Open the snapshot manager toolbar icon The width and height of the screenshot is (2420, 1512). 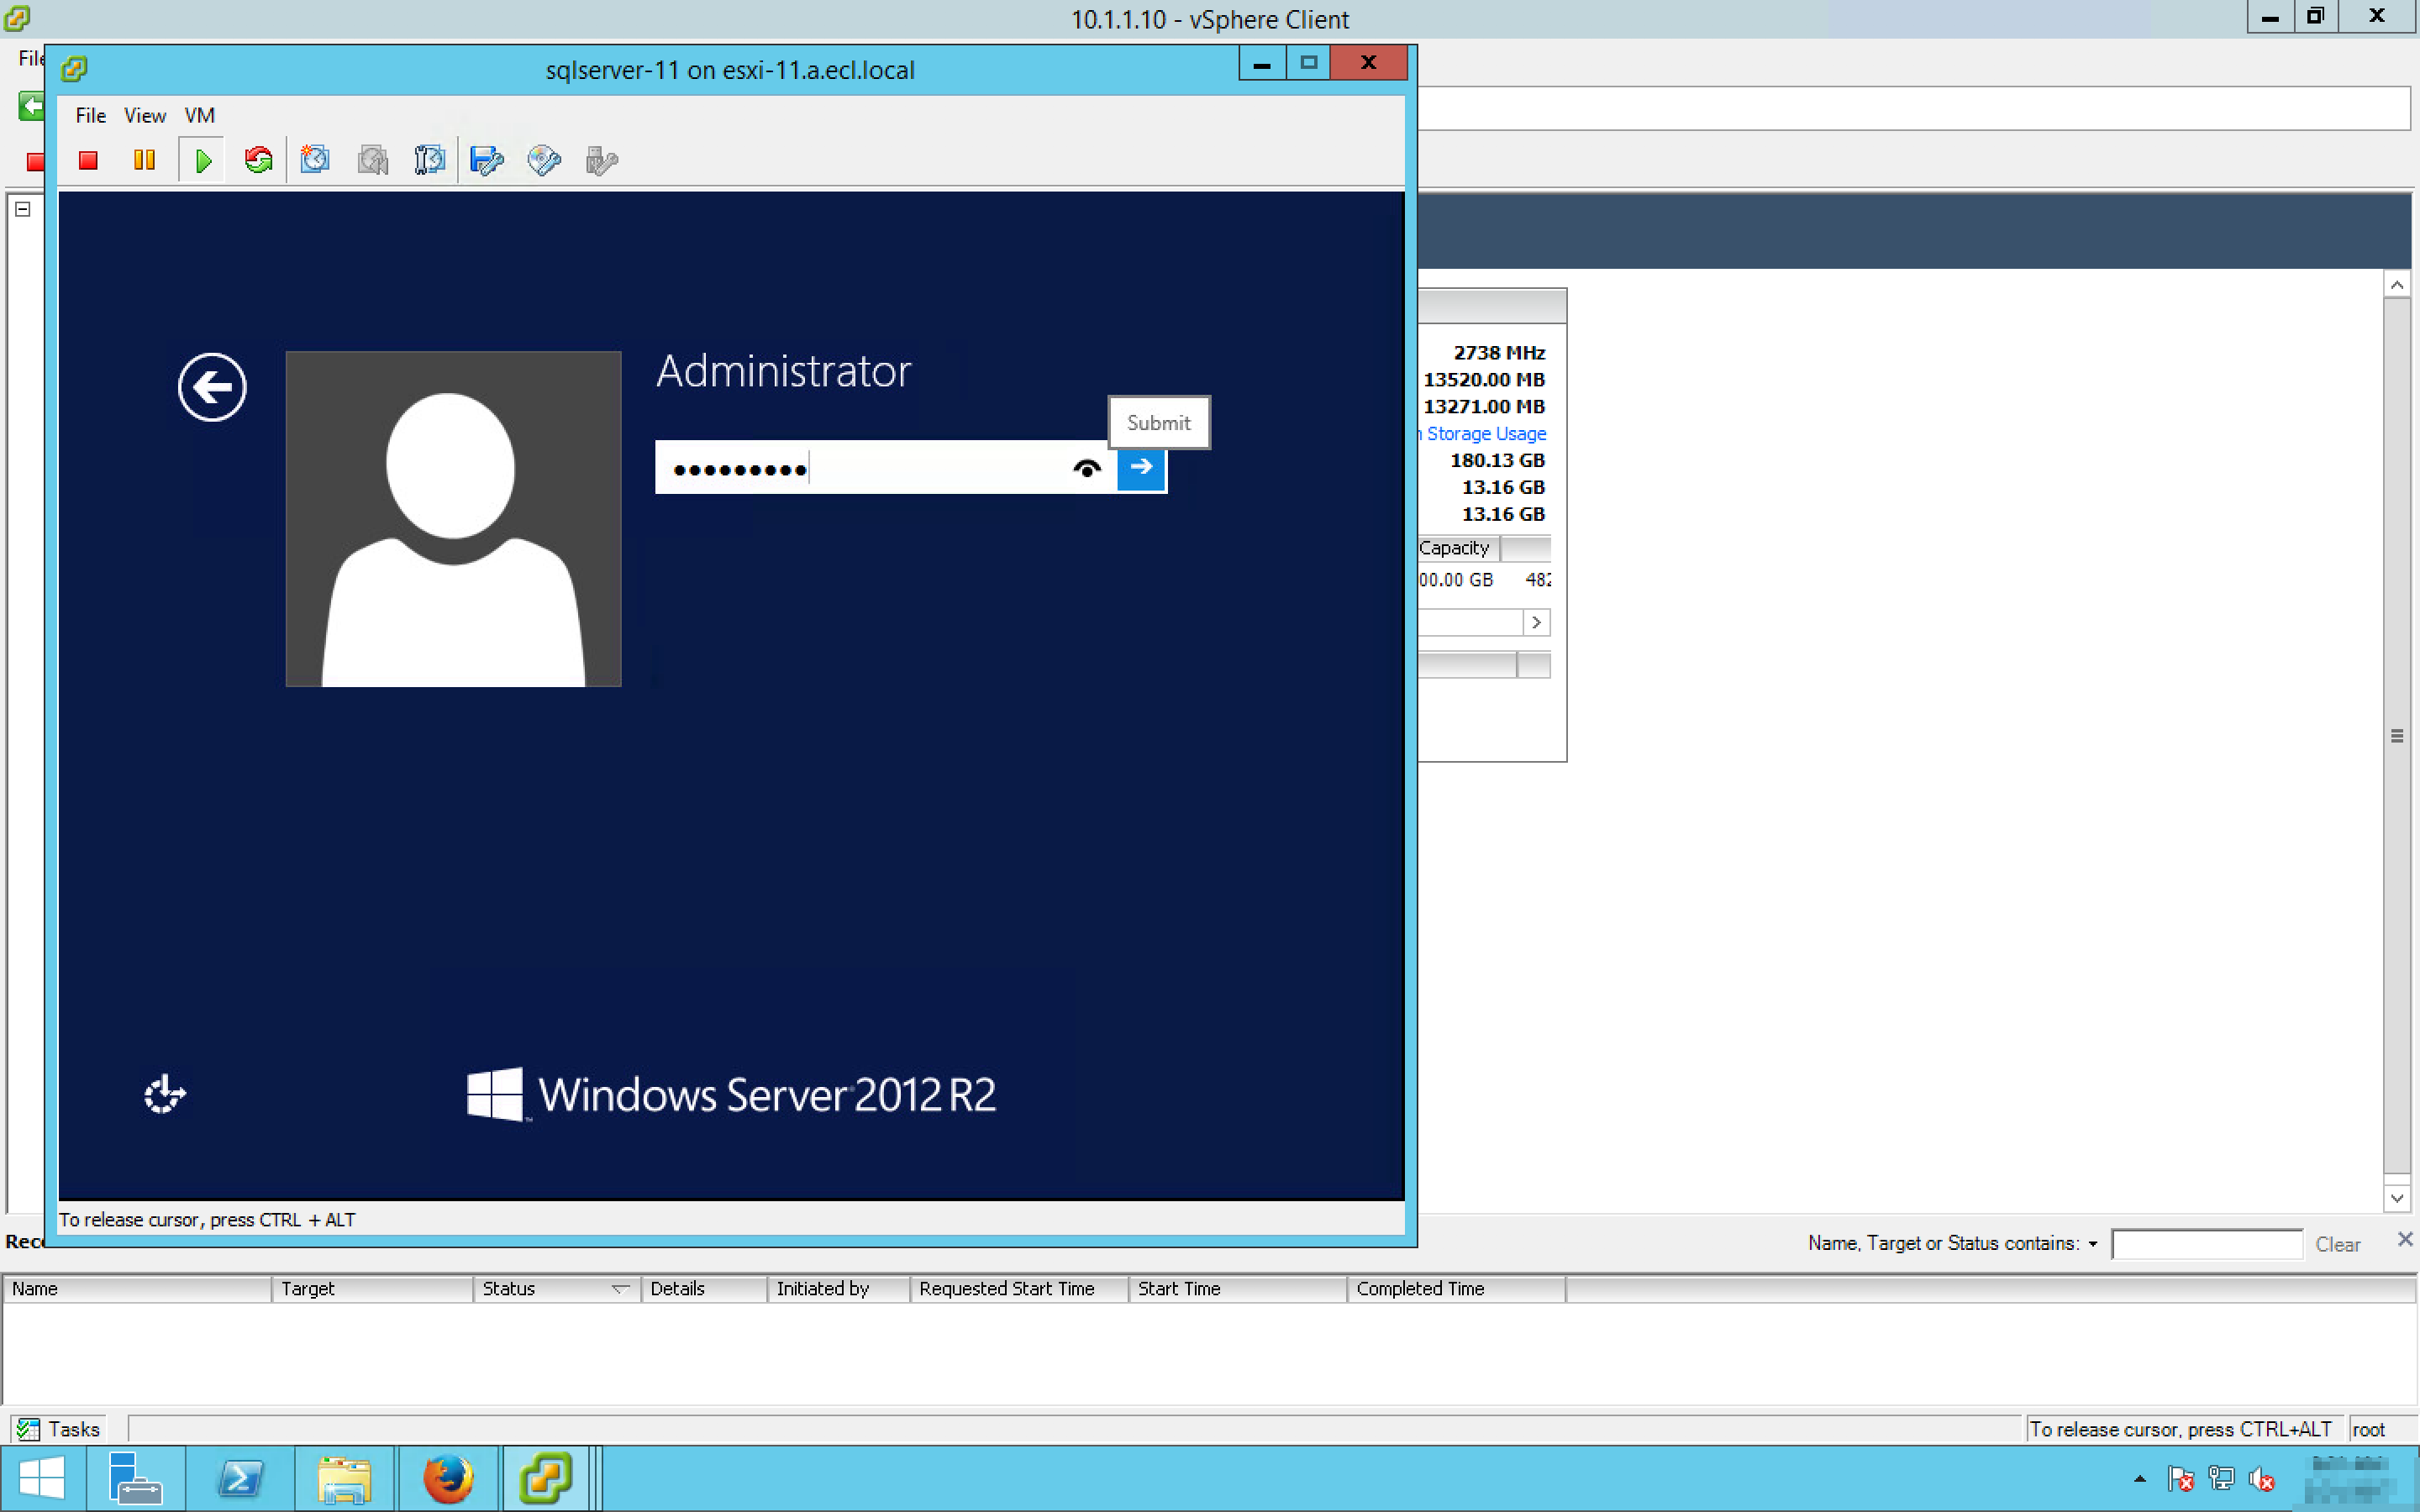tap(429, 160)
